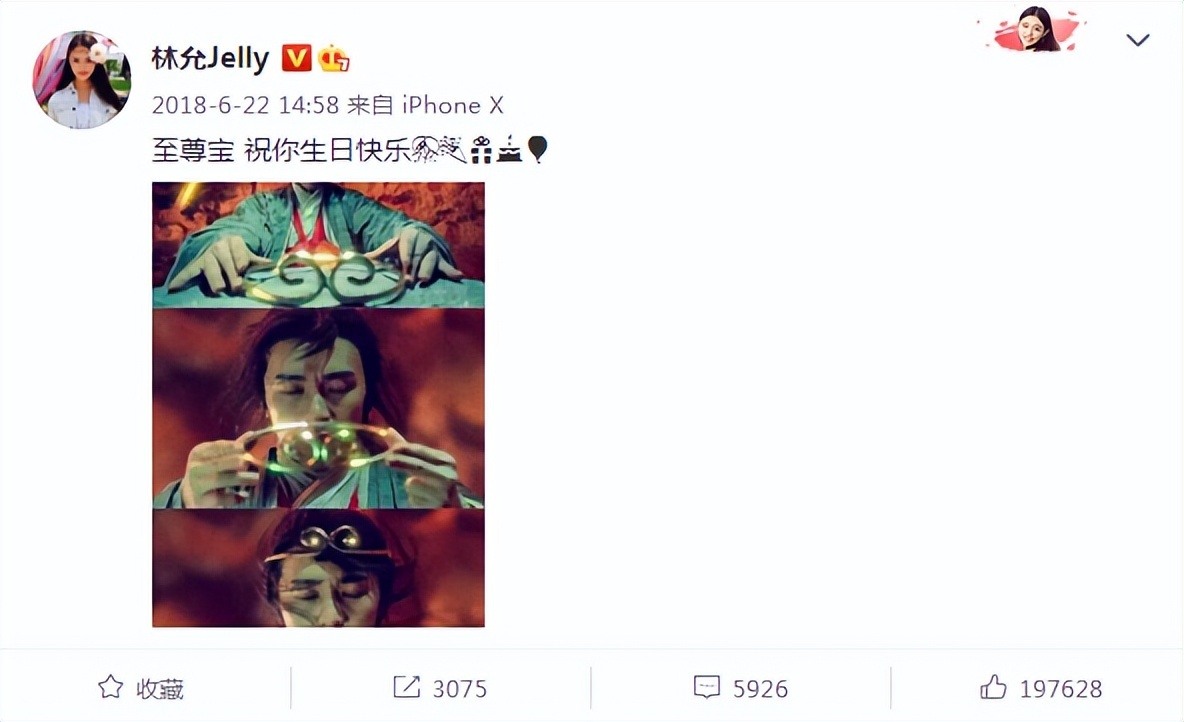This screenshot has width=1184, height=722.
Task: Click the orange verified V badge
Action: click(297, 58)
